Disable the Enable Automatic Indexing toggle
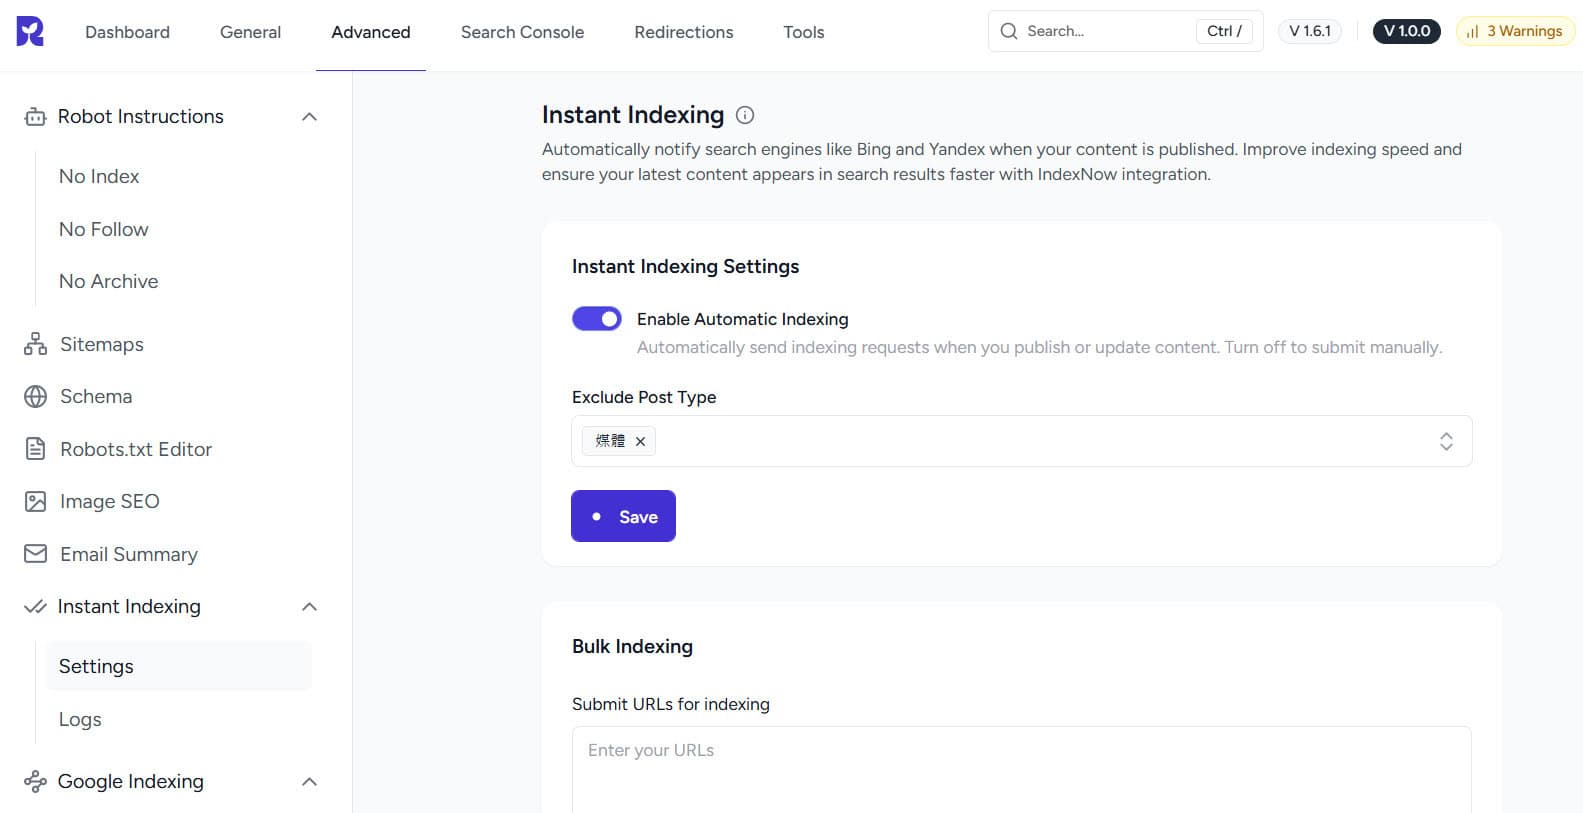The image size is (1583, 813). (597, 319)
